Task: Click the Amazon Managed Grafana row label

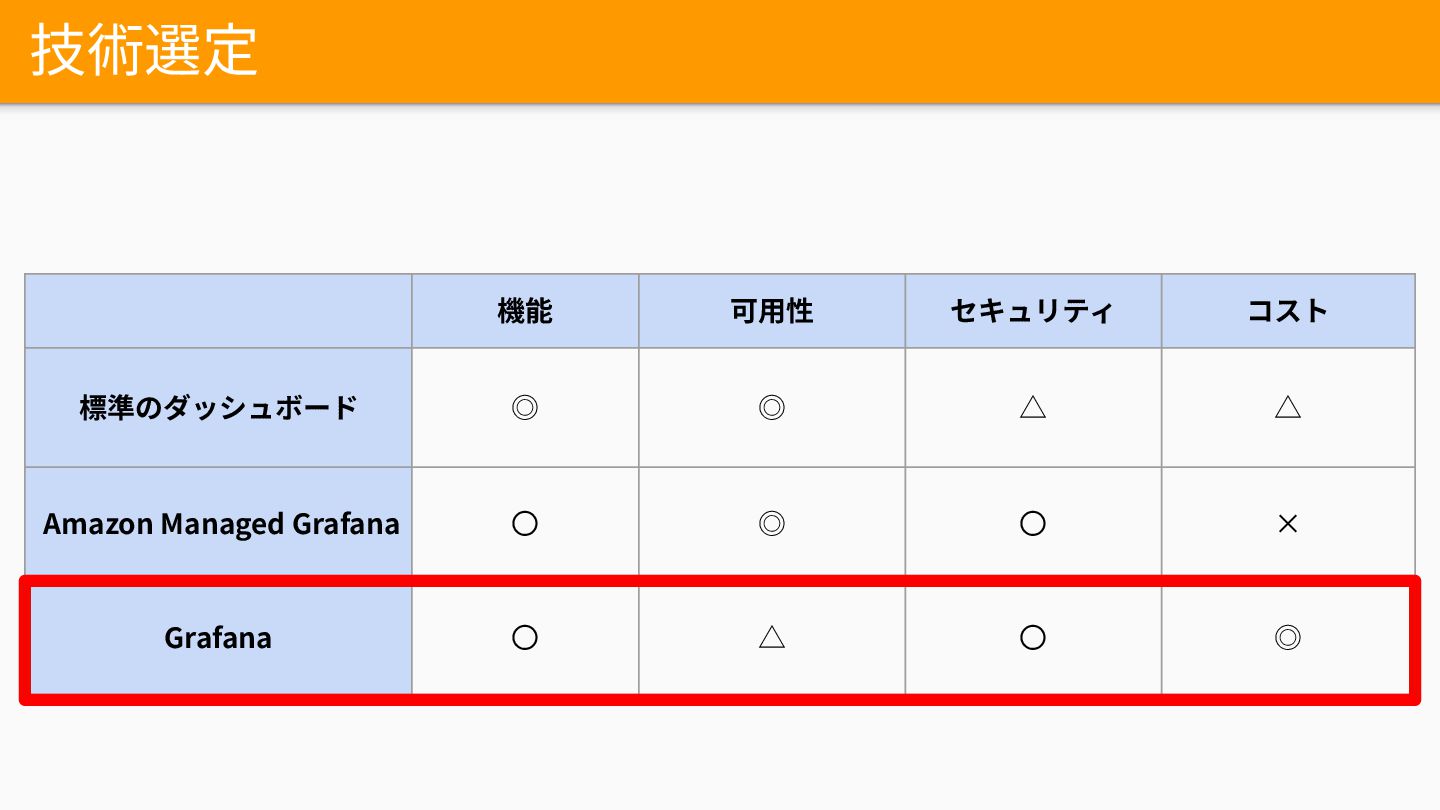Action: [x=221, y=523]
